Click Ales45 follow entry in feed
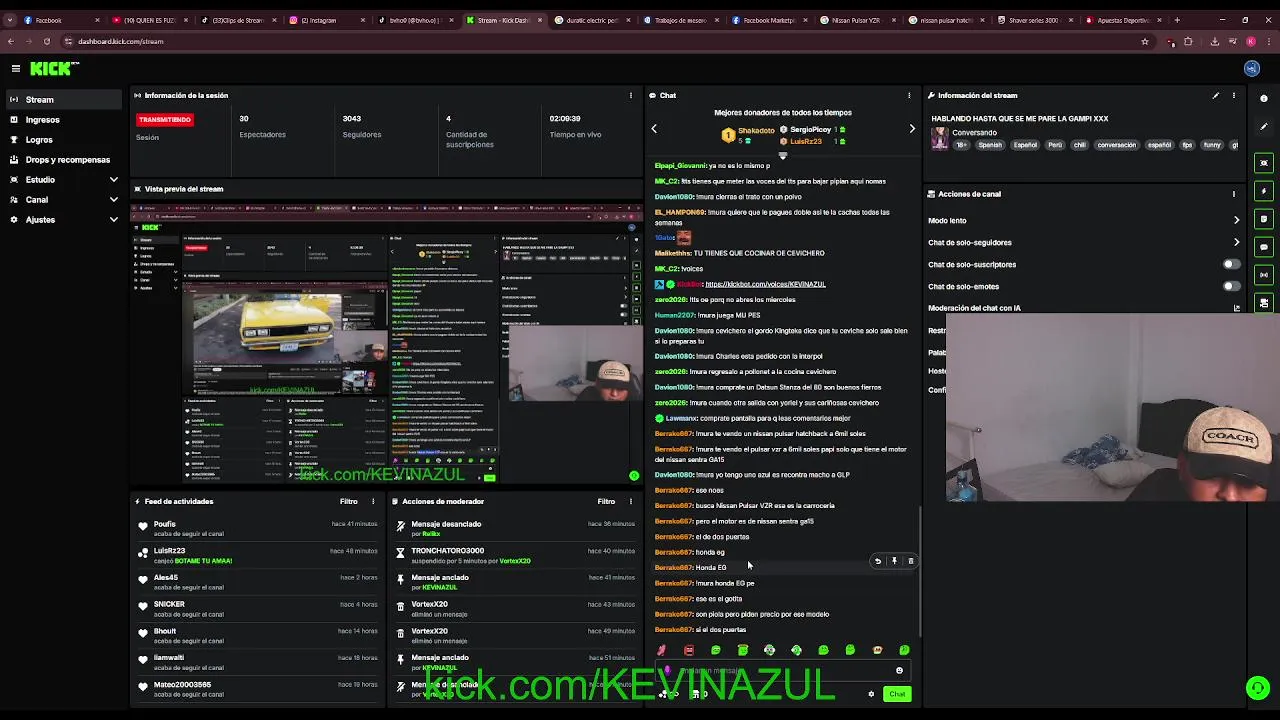This screenshot has height=720, width=1280. pos(257,582)
